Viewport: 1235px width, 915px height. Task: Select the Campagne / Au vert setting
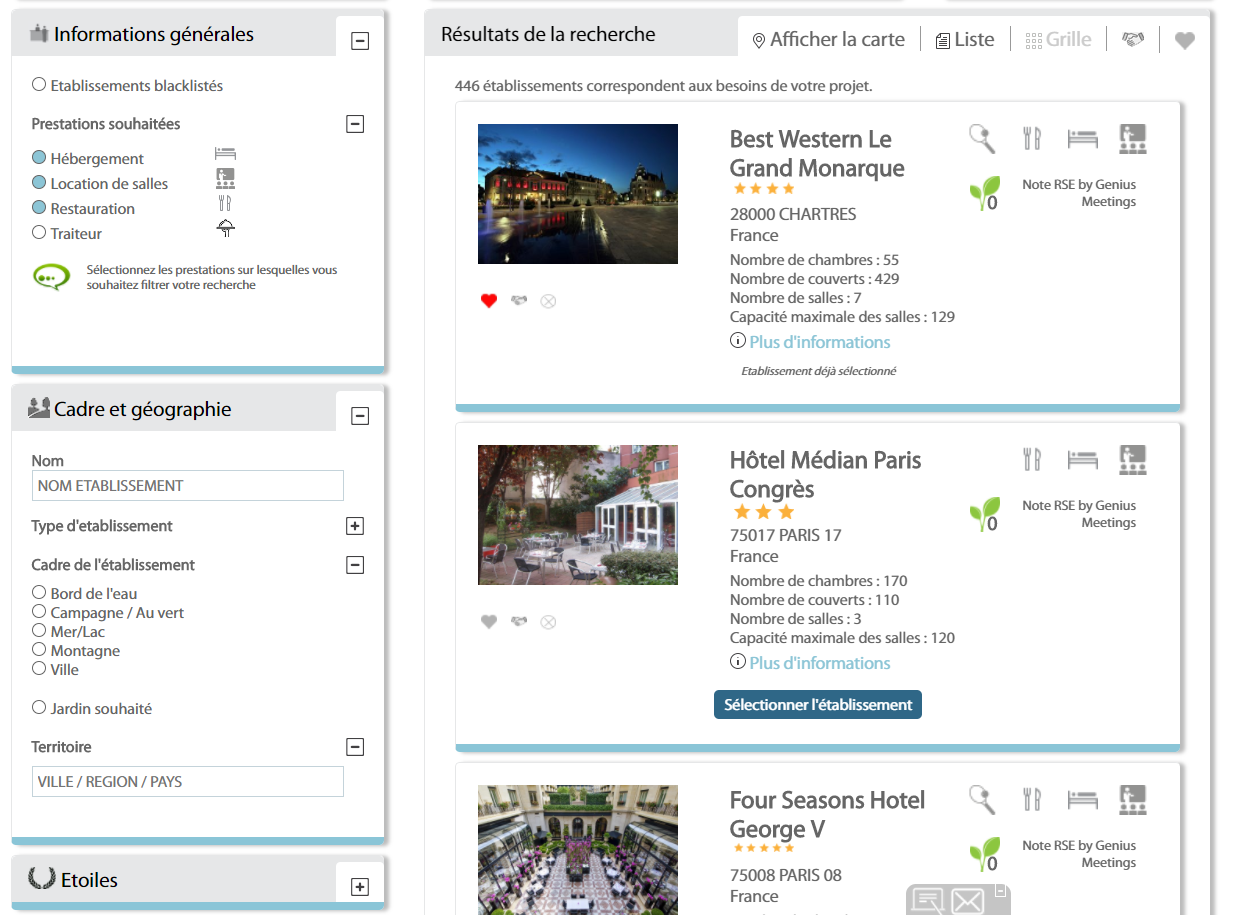[39, 612]
